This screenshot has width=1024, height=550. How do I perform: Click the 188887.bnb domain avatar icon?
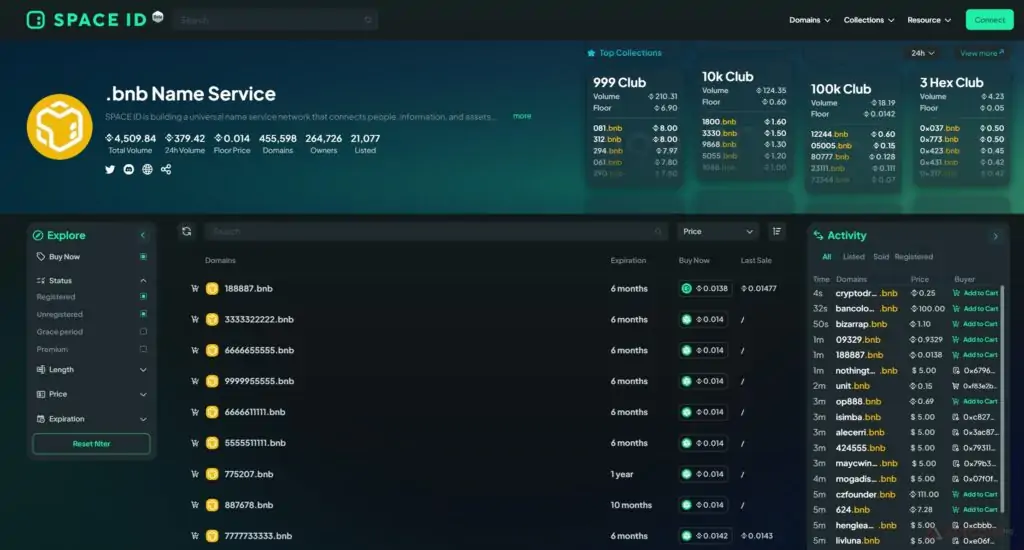point(212,288)
